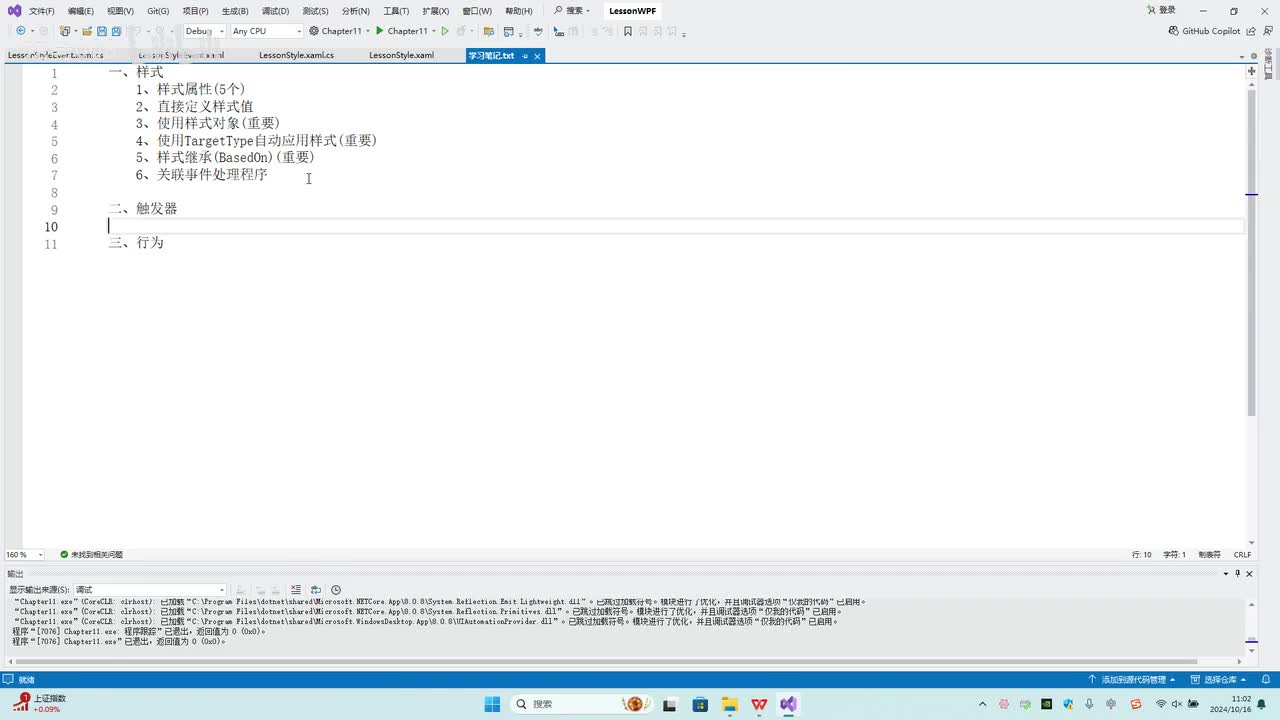Click the line 11 text 三、行为
Viewport: 1280px width, 720px height.
(x=136, y=243)
